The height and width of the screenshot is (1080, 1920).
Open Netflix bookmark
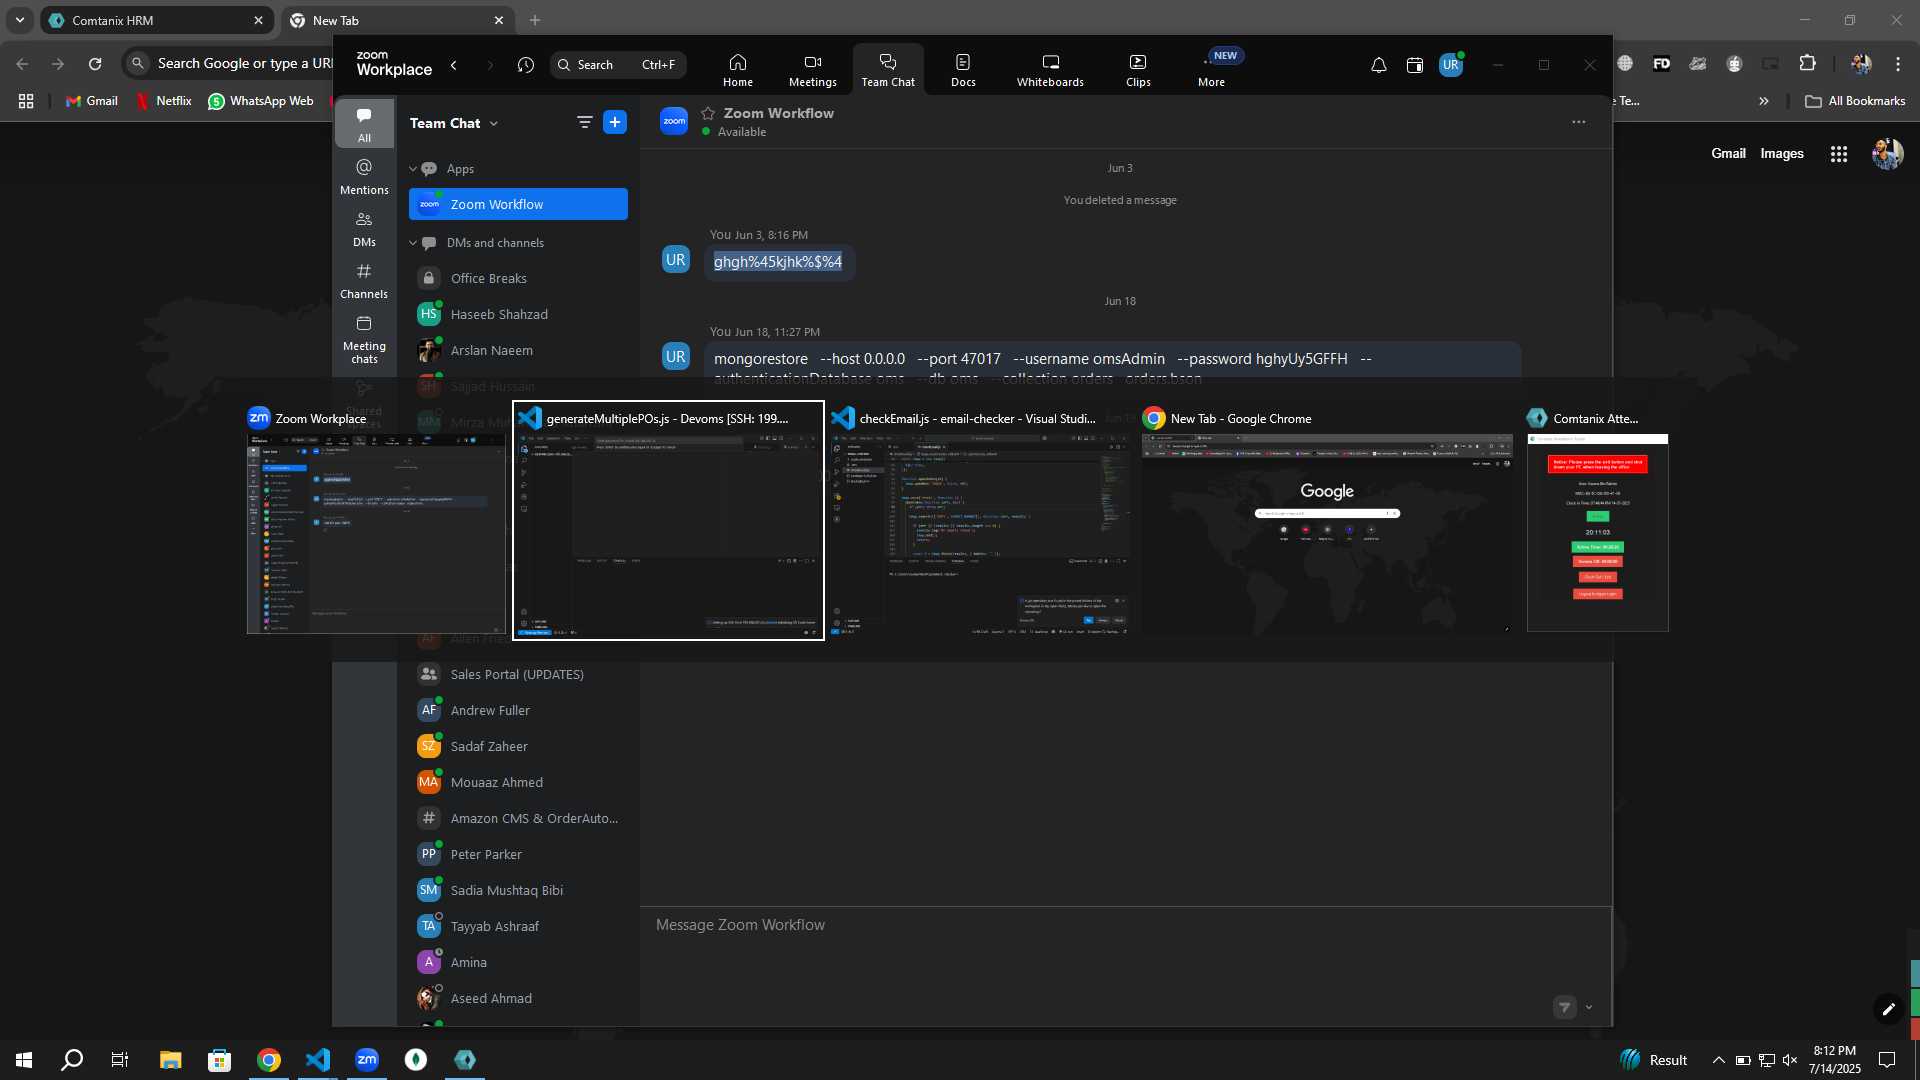[164, 101]
